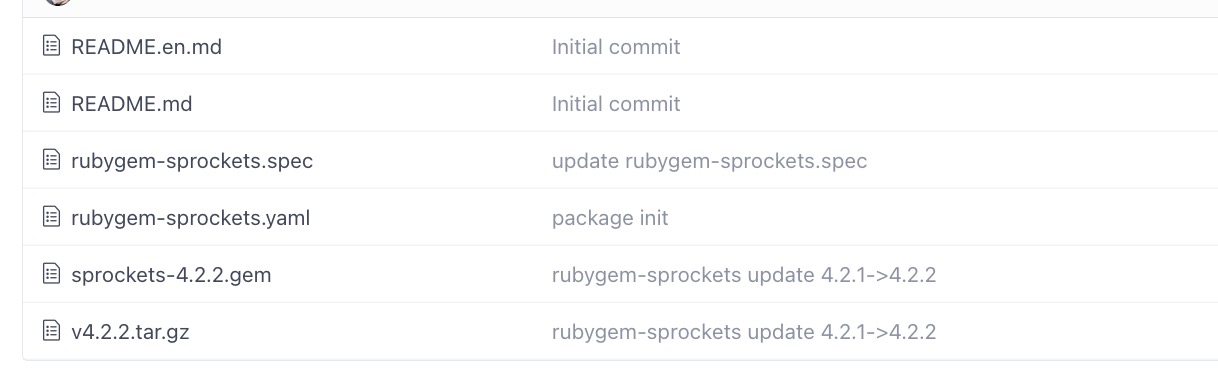Open the README.en.md file

pos(146,47)
